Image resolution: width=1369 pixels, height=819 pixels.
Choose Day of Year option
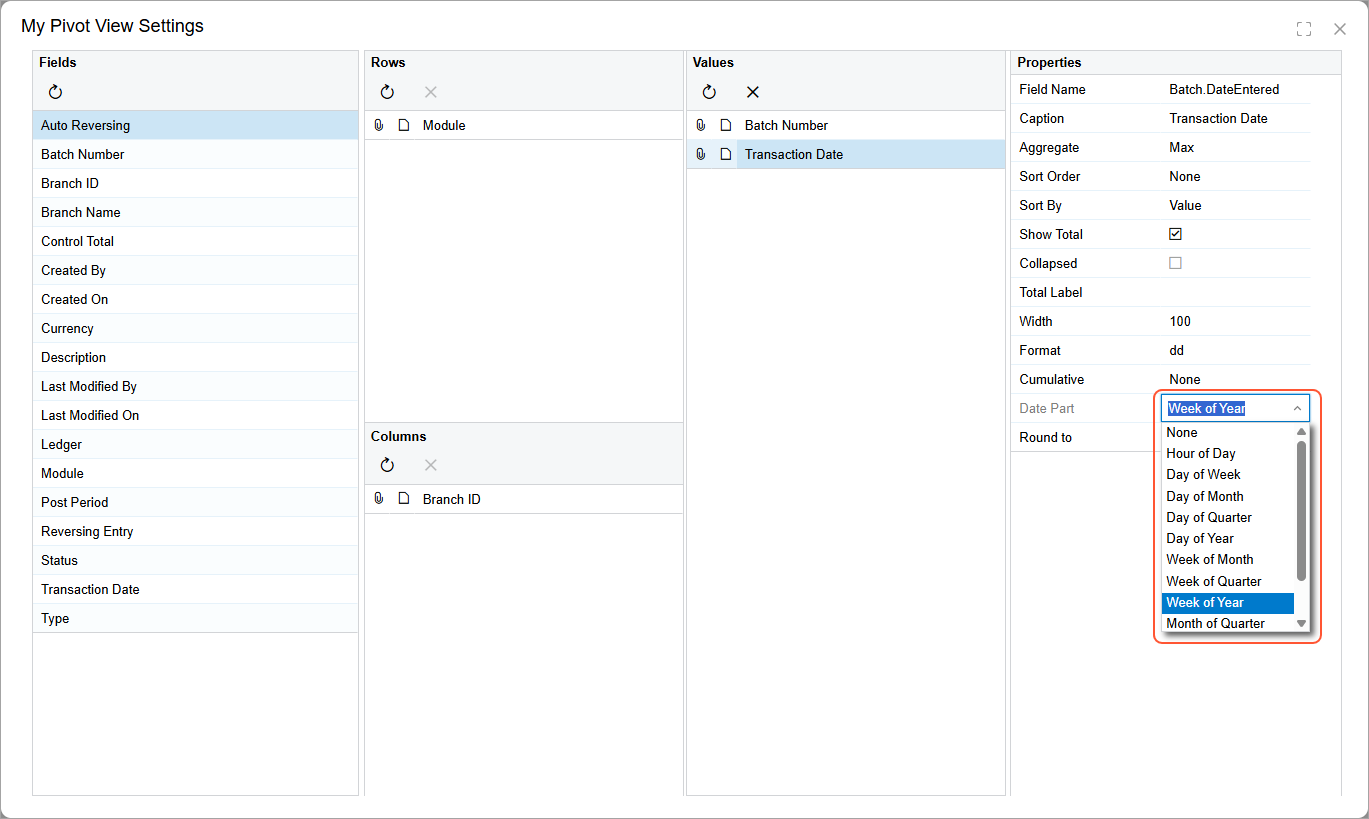pyautogui.click(x=1228, y=538)
